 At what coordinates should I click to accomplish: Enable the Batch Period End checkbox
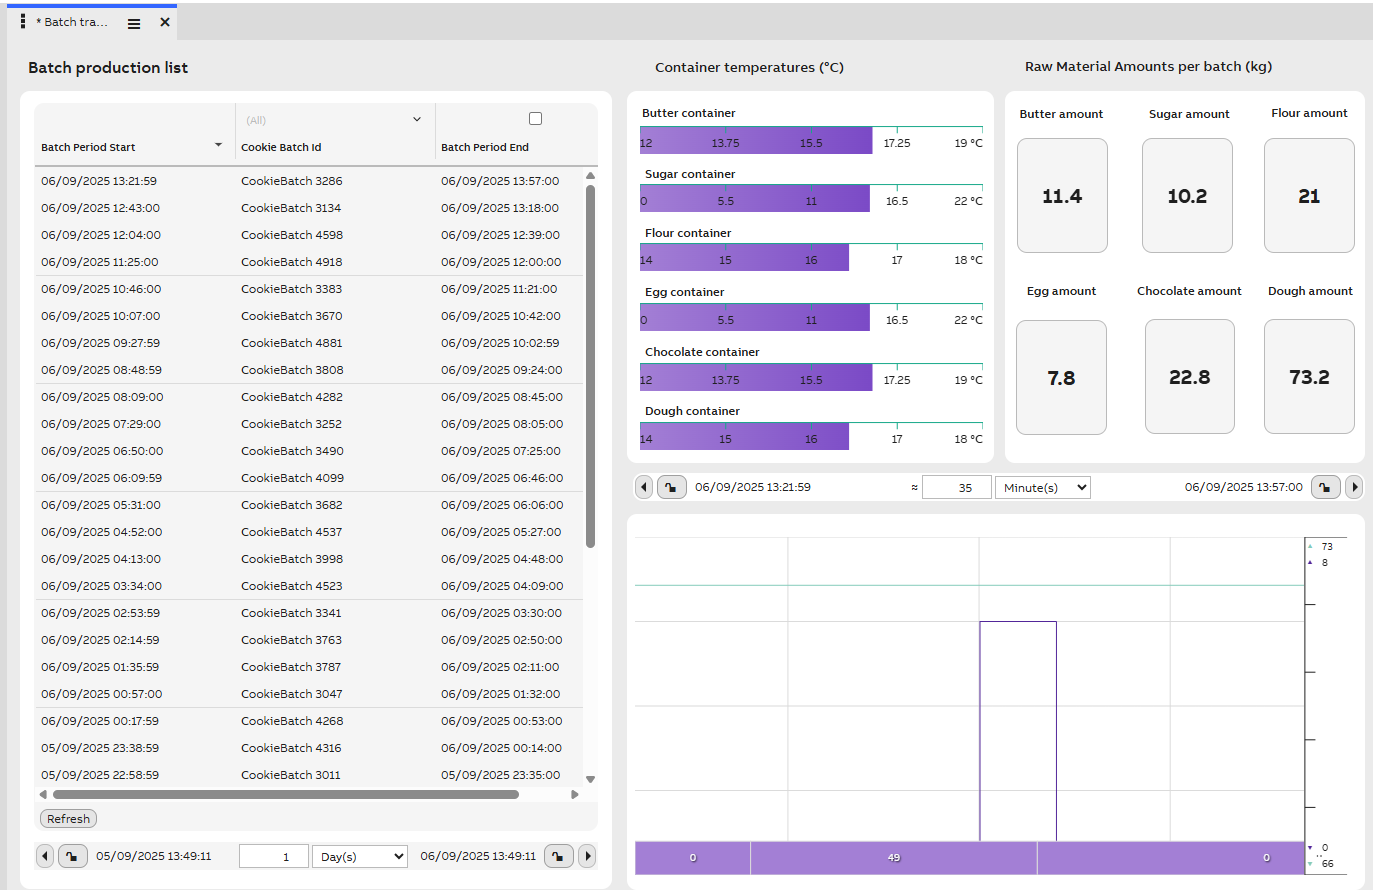pos(535,118)
